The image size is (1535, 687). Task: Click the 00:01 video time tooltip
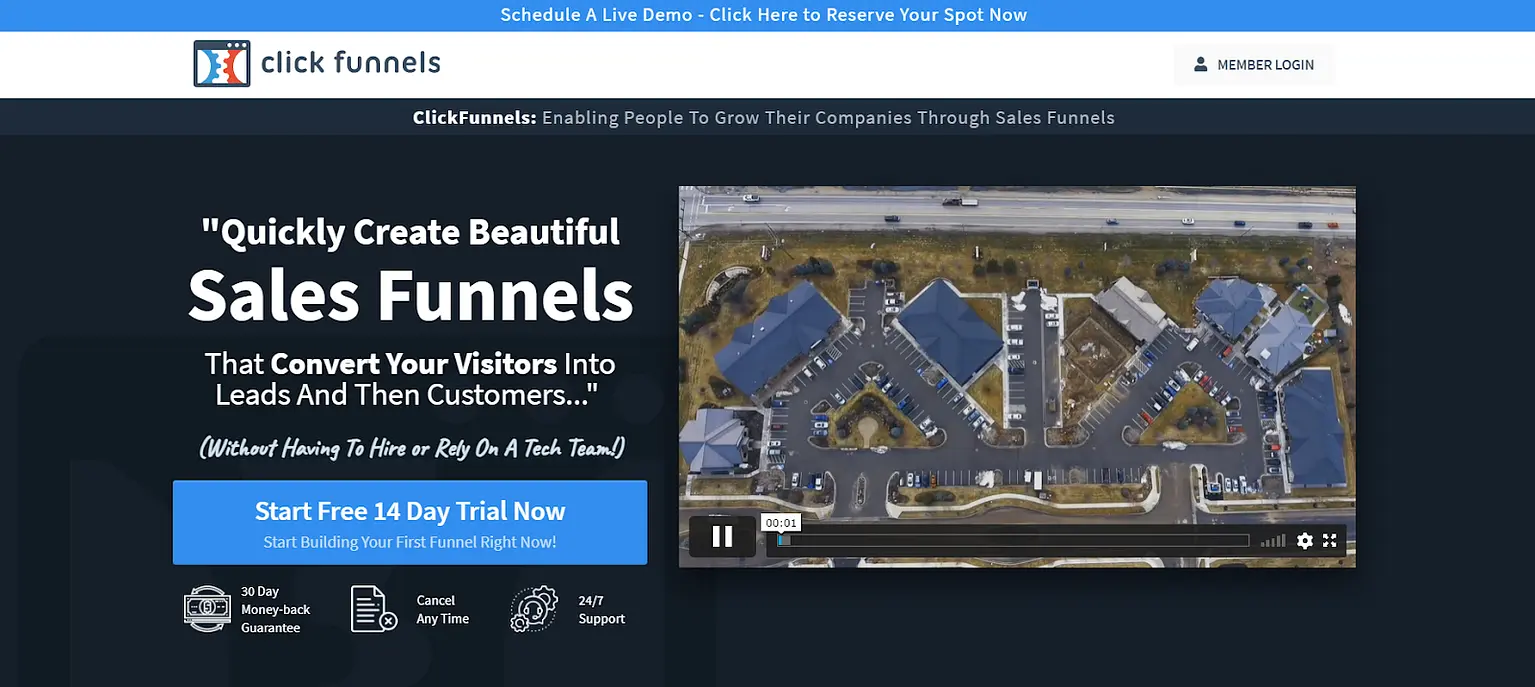780,523
